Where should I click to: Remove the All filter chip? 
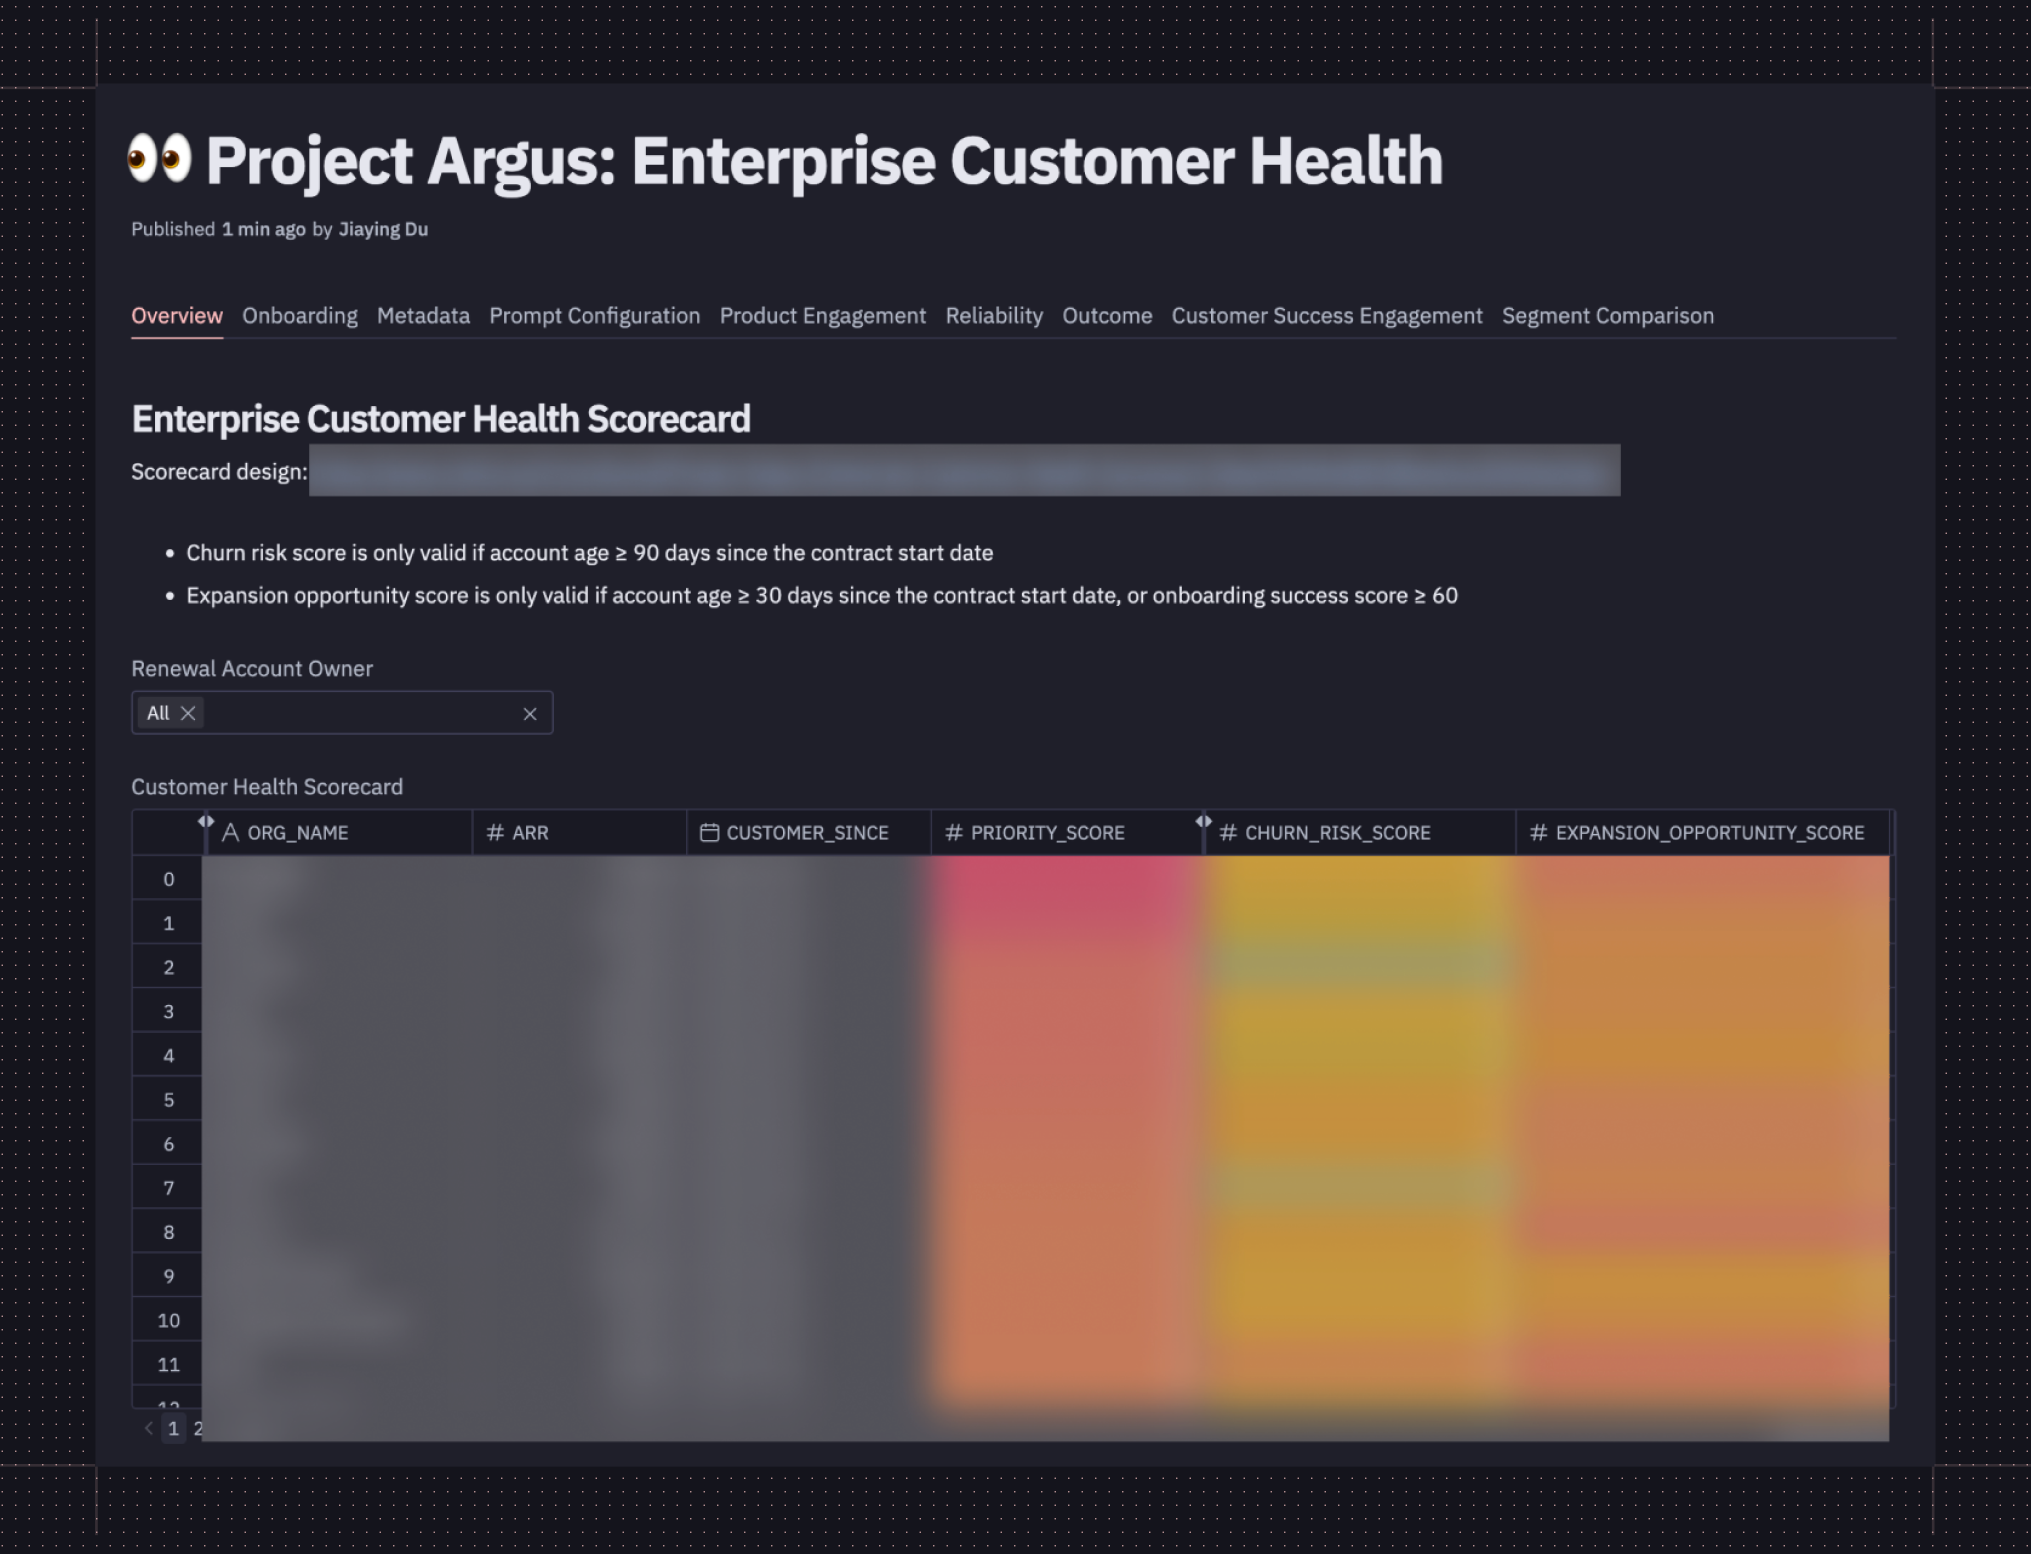(x=188, y=713)
